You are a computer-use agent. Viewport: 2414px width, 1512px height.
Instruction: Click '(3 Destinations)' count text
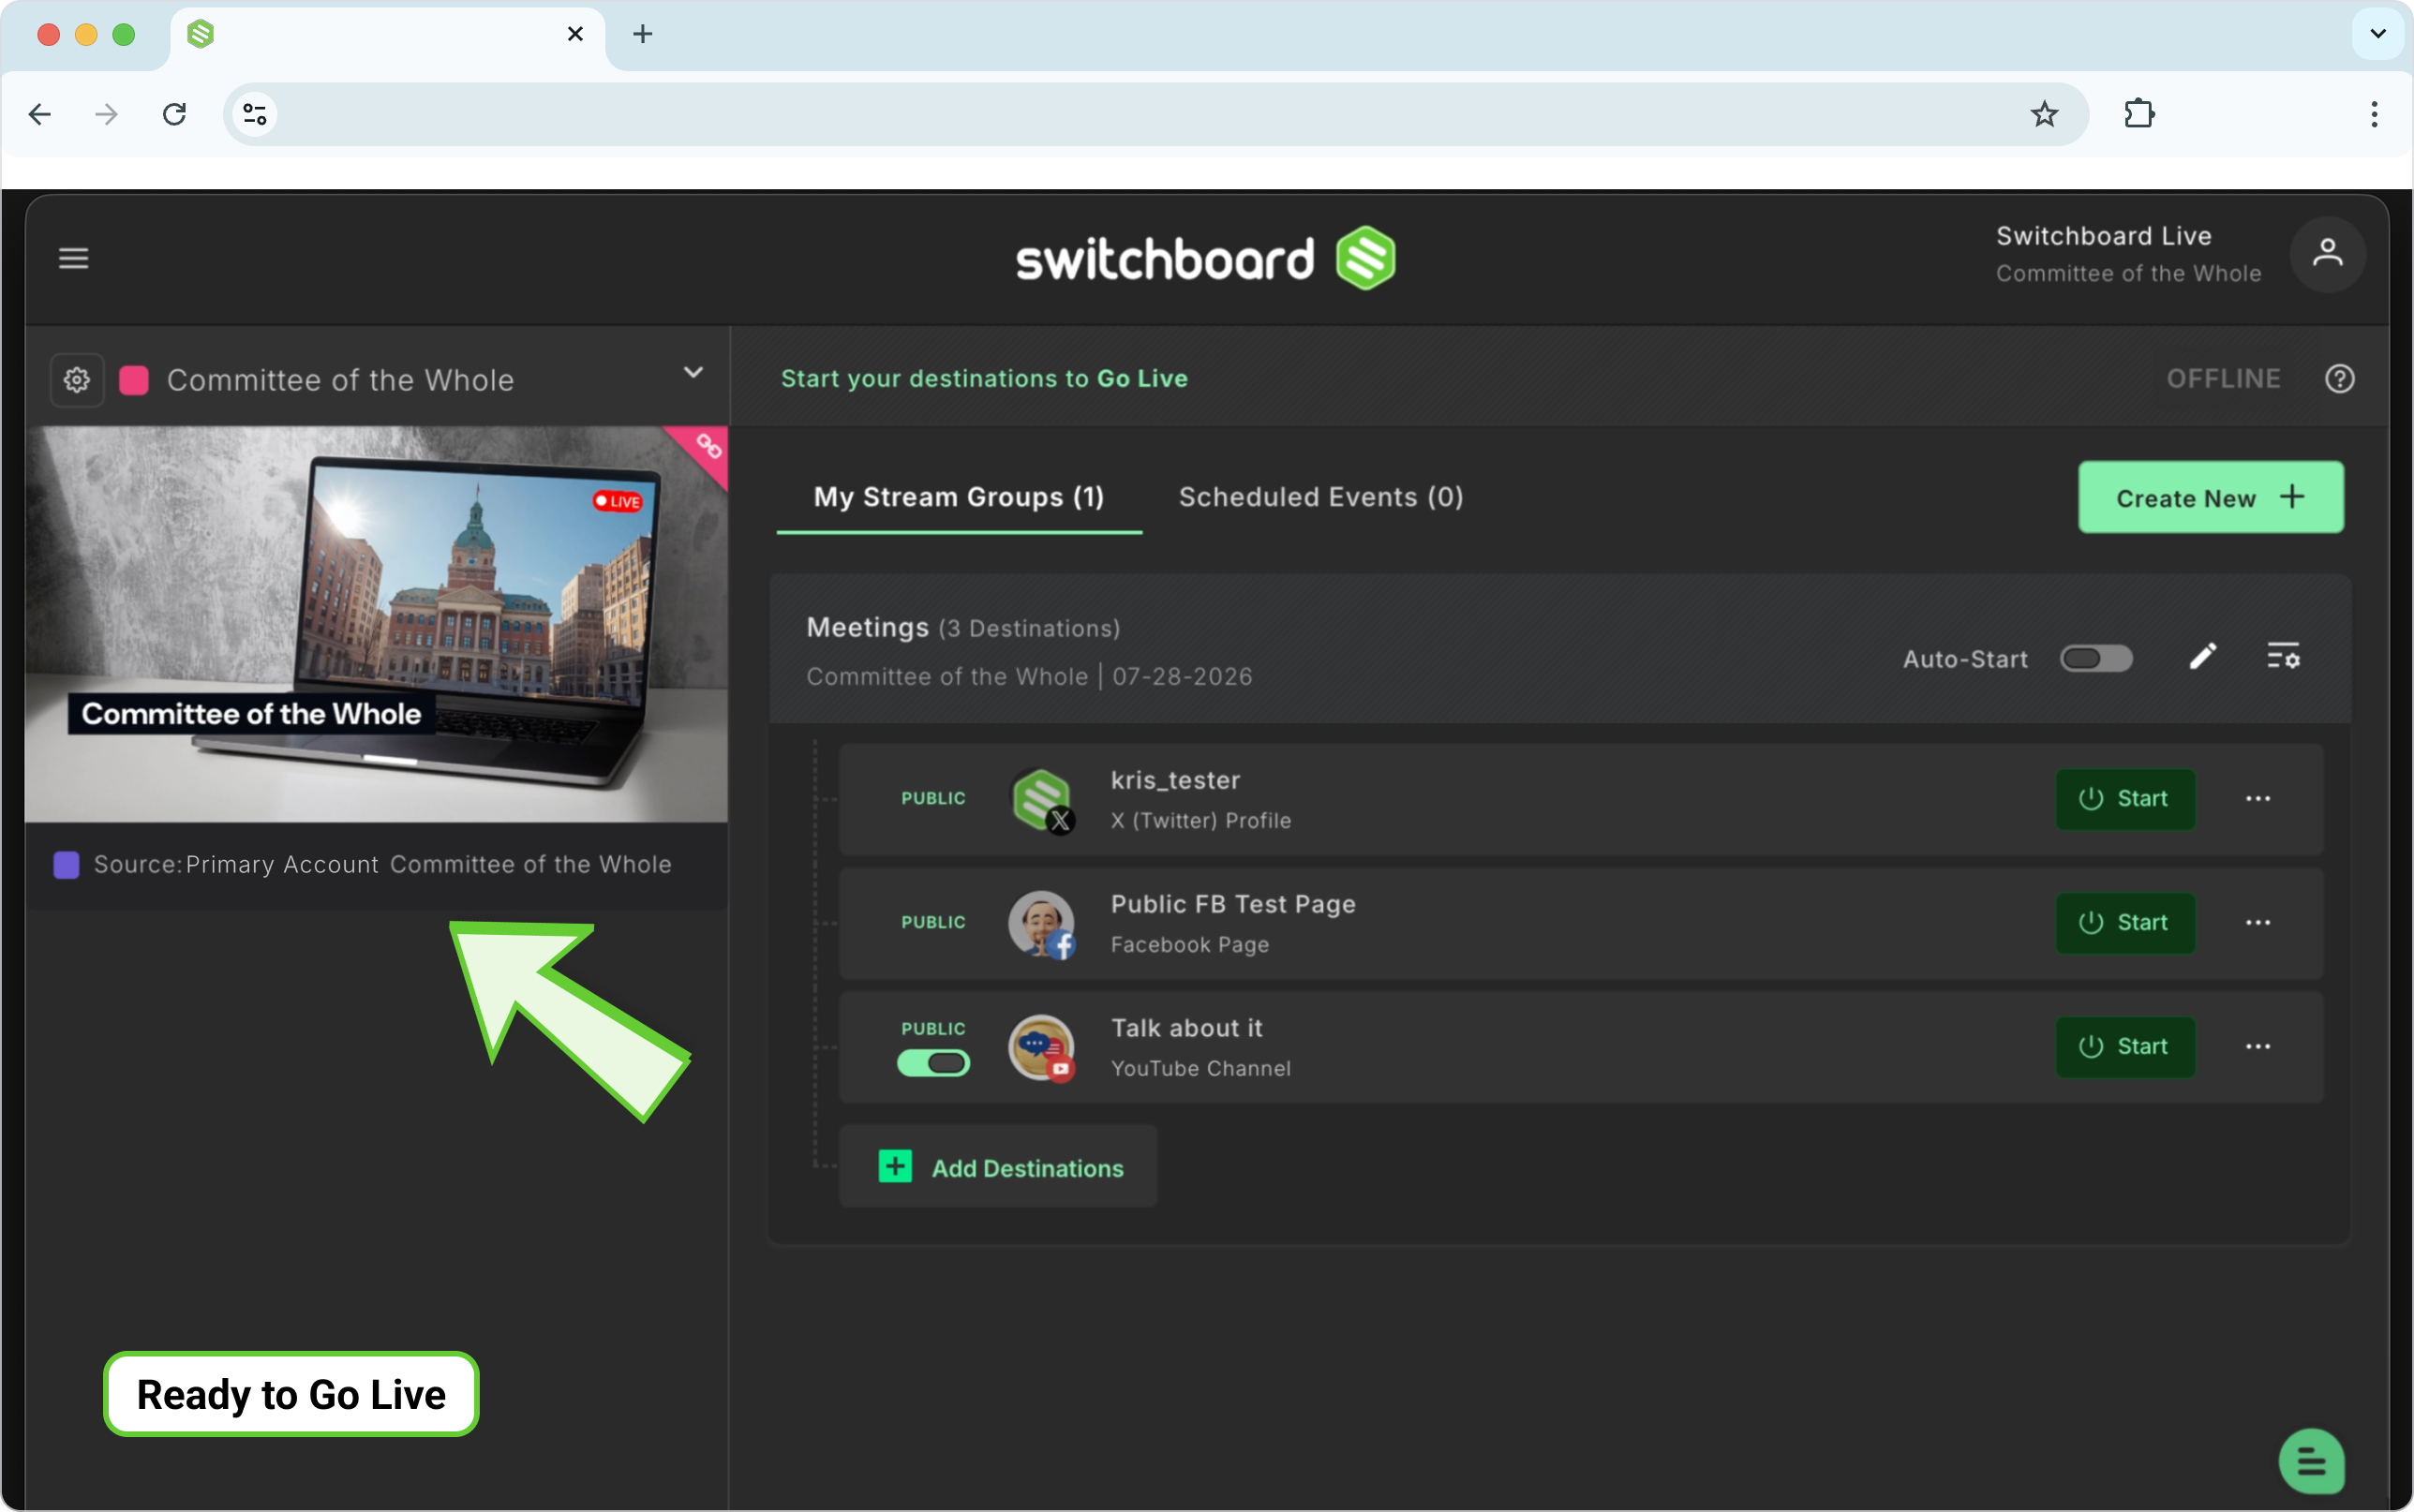pos(1029,629)
